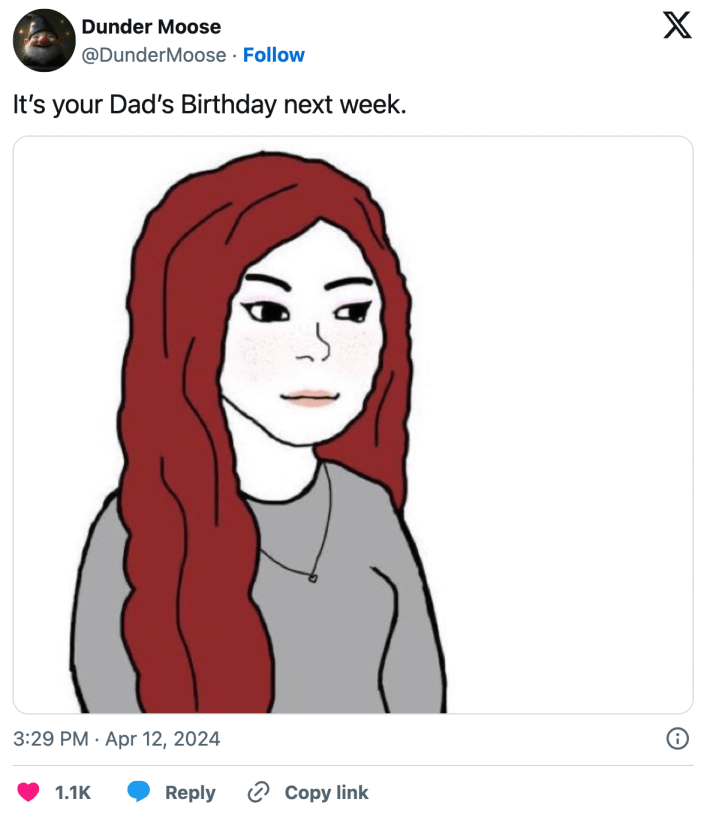This screenshot has width=710, height=814.
Task: Click the X logo
Action: [x=677, y=27]
